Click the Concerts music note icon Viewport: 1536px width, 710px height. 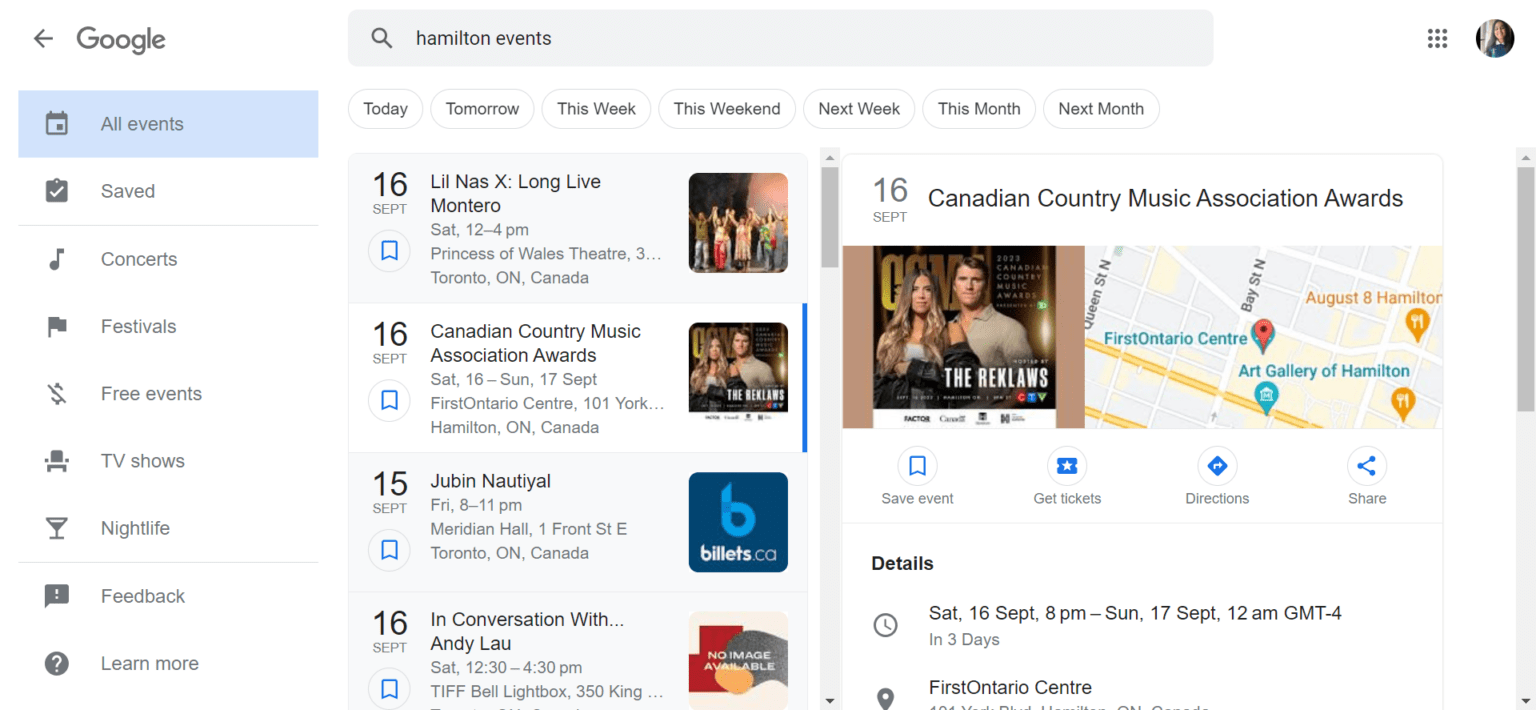tap(57, 259)
